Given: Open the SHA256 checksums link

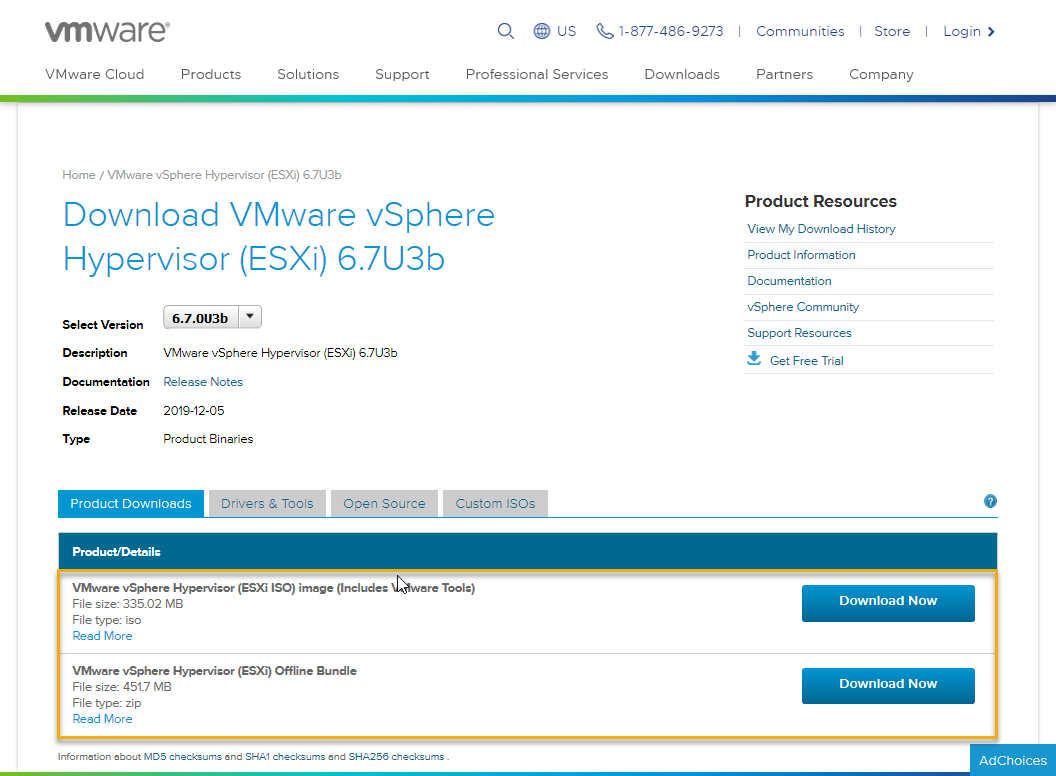Looking at the screenshot, I should coord(396,756).
